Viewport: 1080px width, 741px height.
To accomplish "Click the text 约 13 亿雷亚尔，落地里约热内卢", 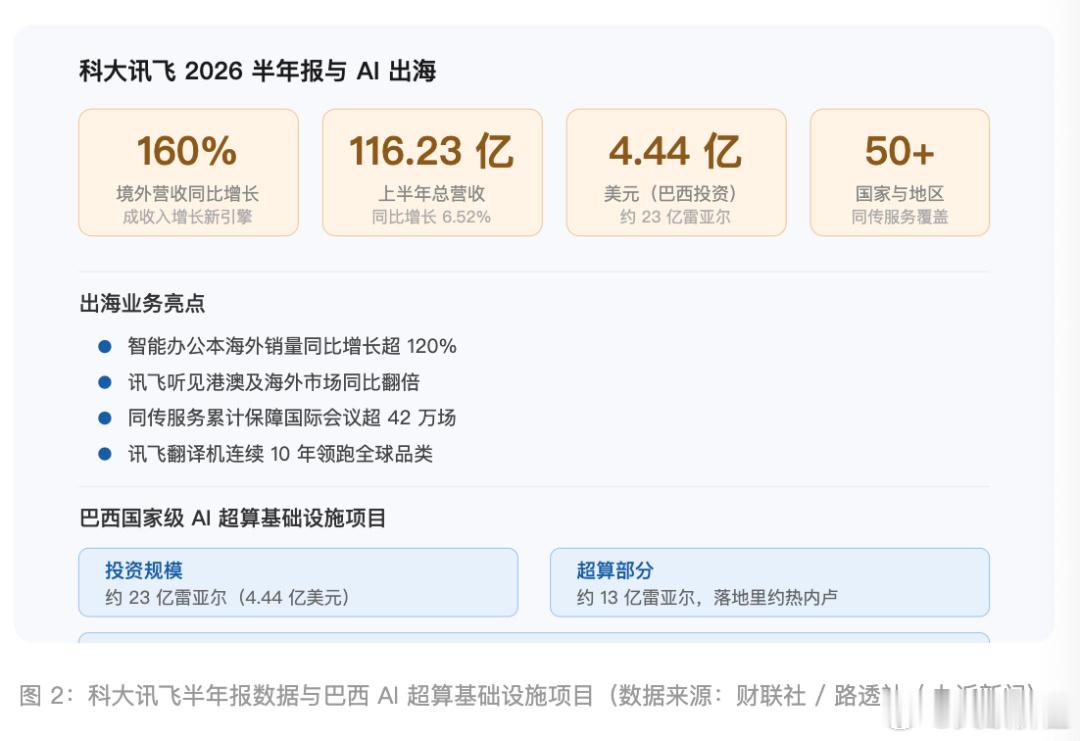I will click(707, 597).
